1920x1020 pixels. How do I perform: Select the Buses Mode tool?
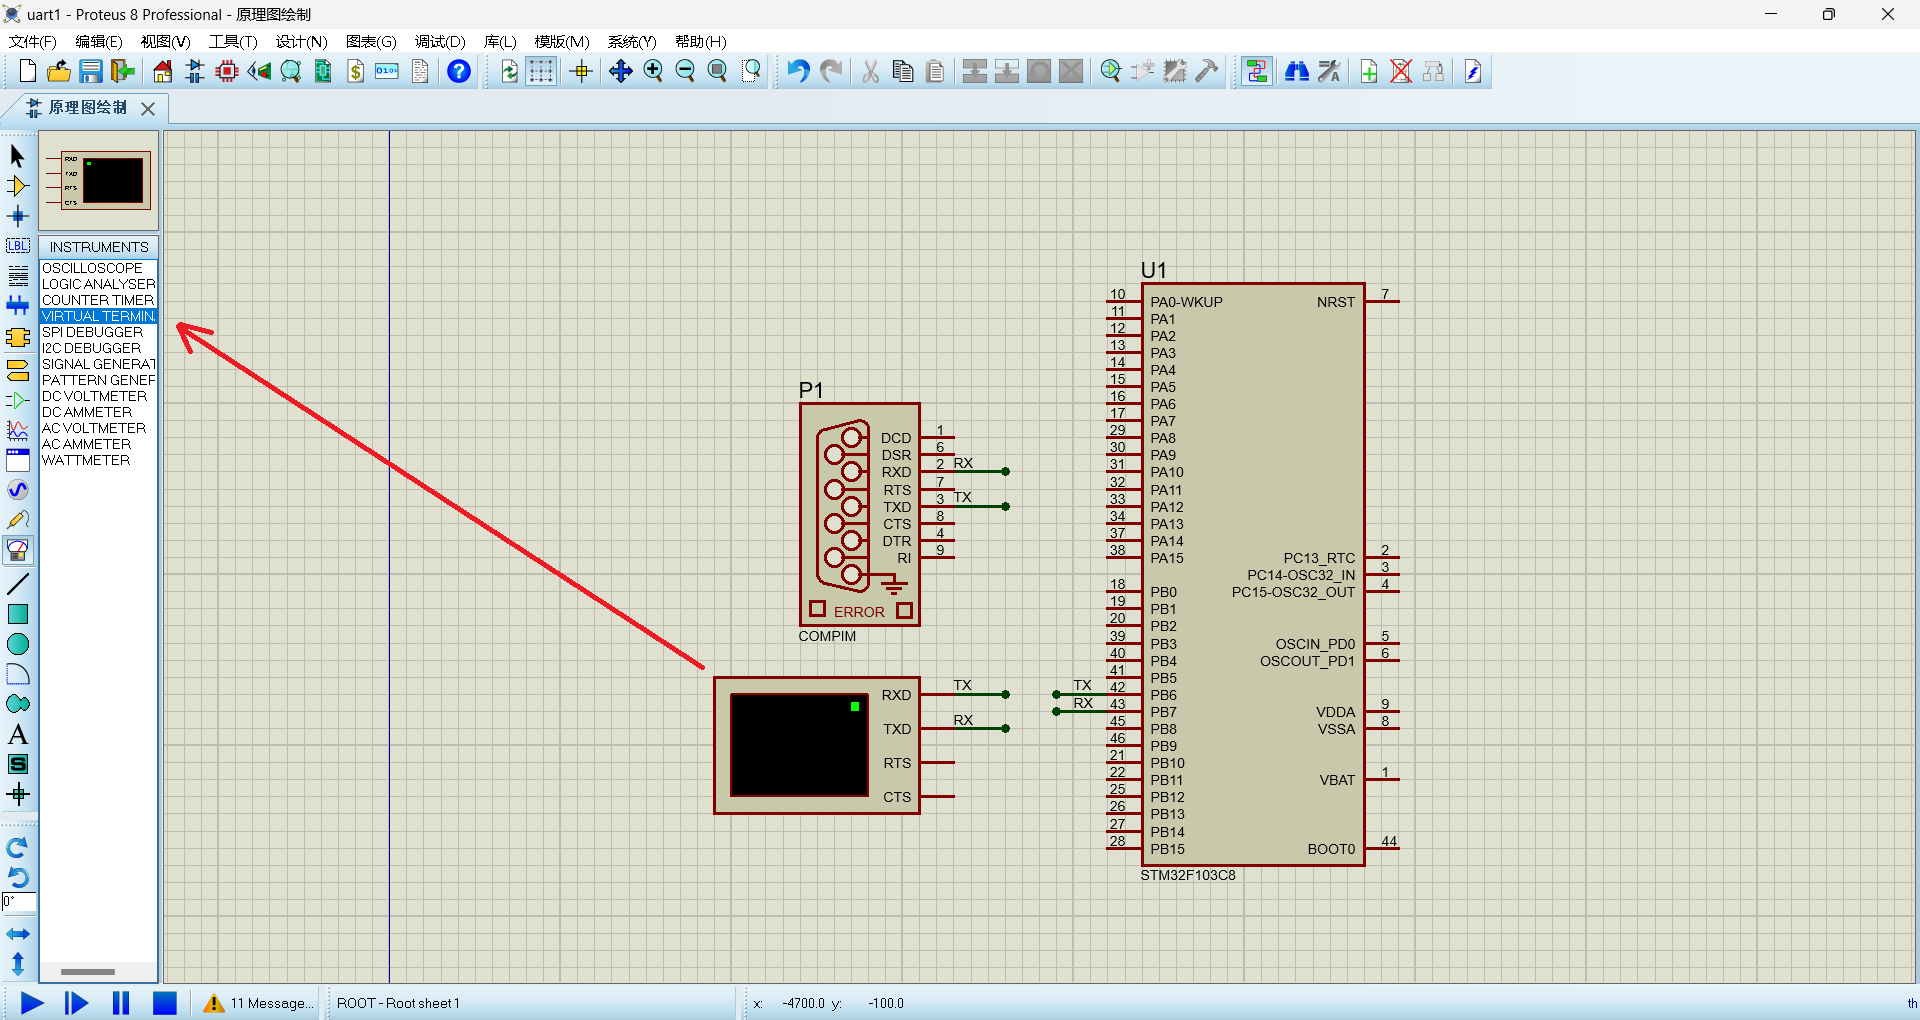click(x=18, y=306)
